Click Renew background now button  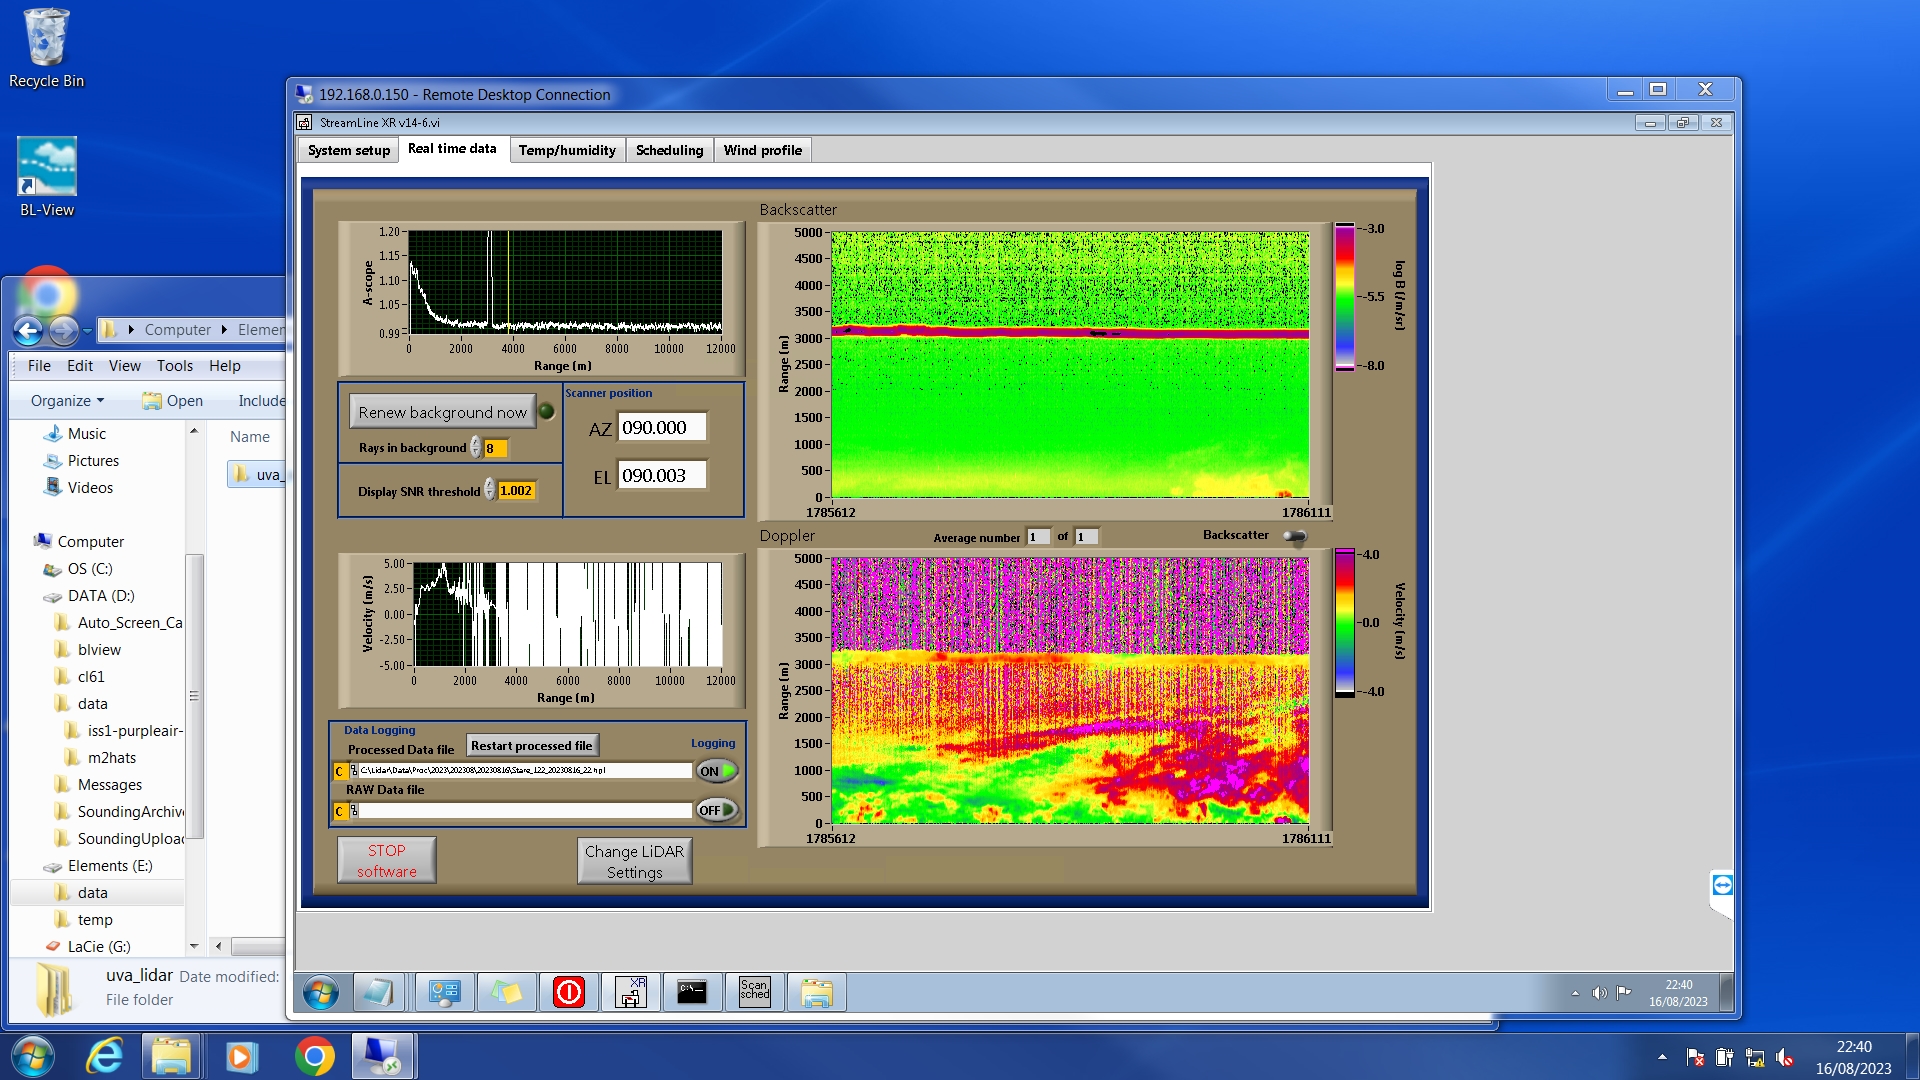tap(442, 412)
